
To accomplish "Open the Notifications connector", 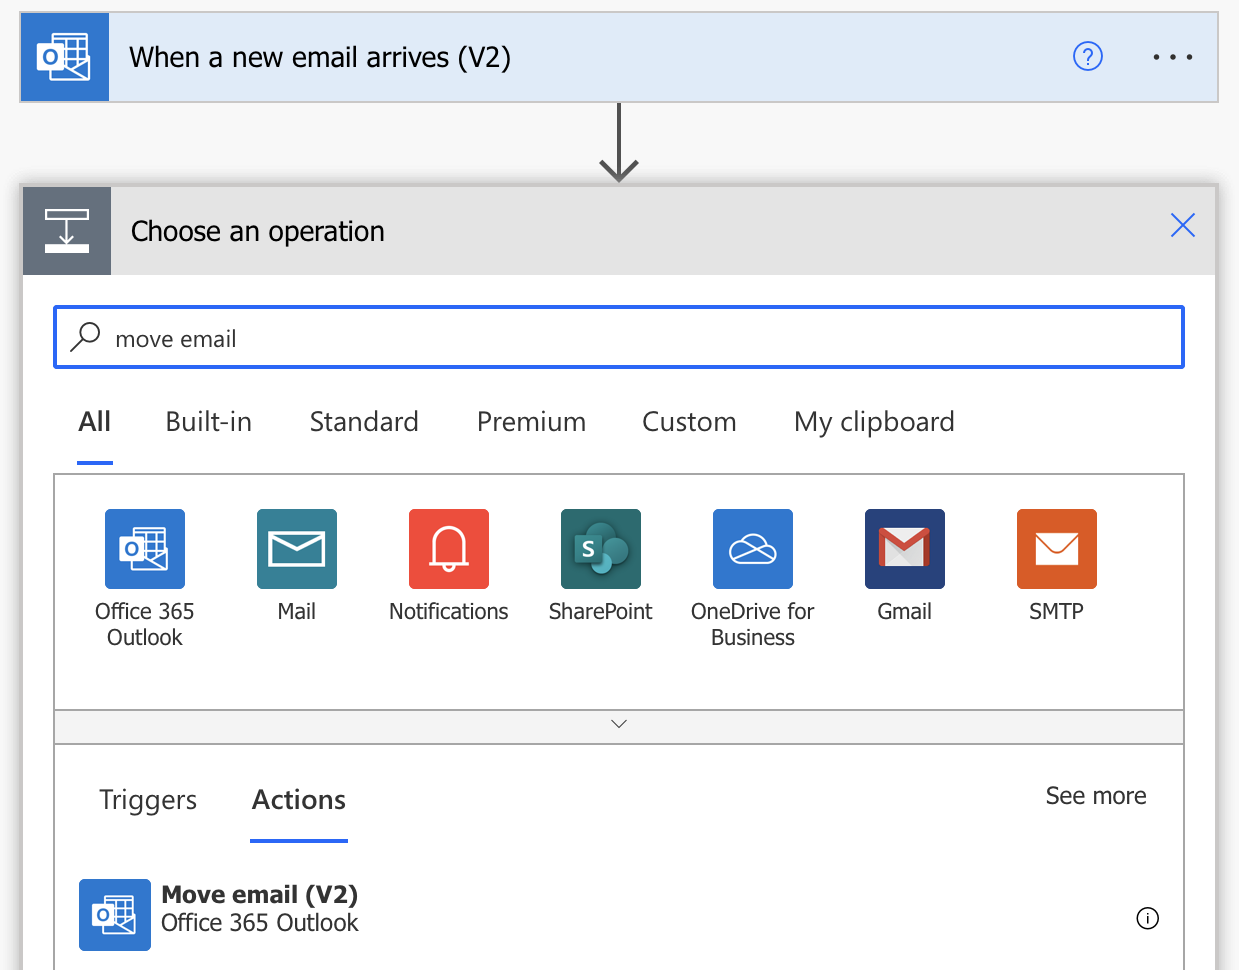I will coord(448,549).
